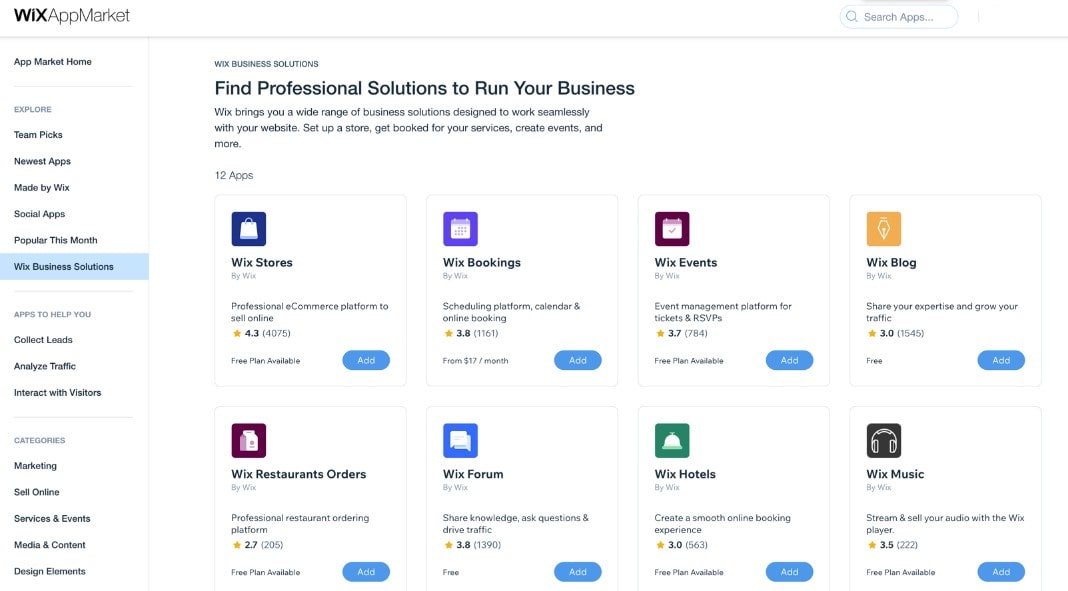Click the Wix Stores shopping bag icon
The width and height of the screenshot is (1068, 591).
click(x=248, y=229)
